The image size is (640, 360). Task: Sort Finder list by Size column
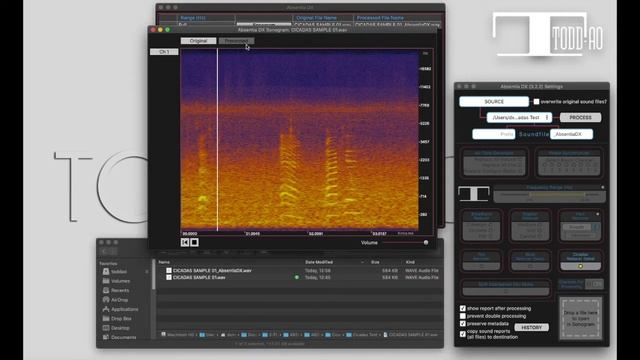[x=375, y=262]
